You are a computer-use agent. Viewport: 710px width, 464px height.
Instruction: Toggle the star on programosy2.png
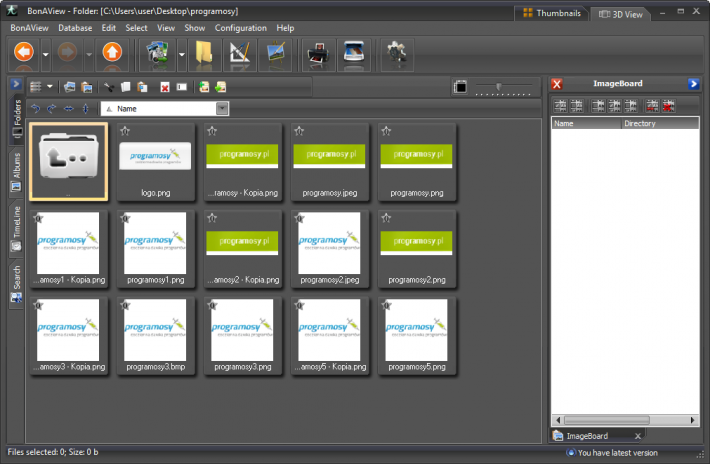pos(386,218)
